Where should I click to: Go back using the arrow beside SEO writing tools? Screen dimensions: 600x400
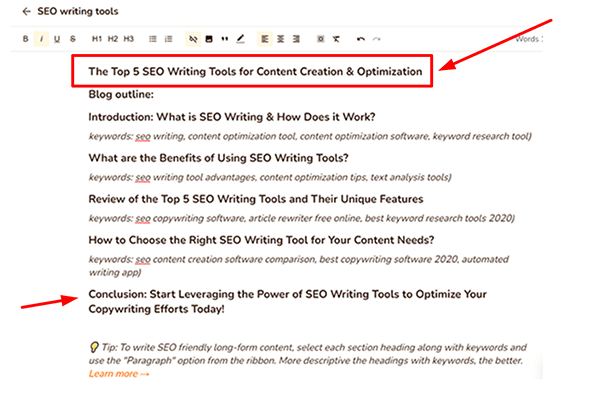click(26, 11)
